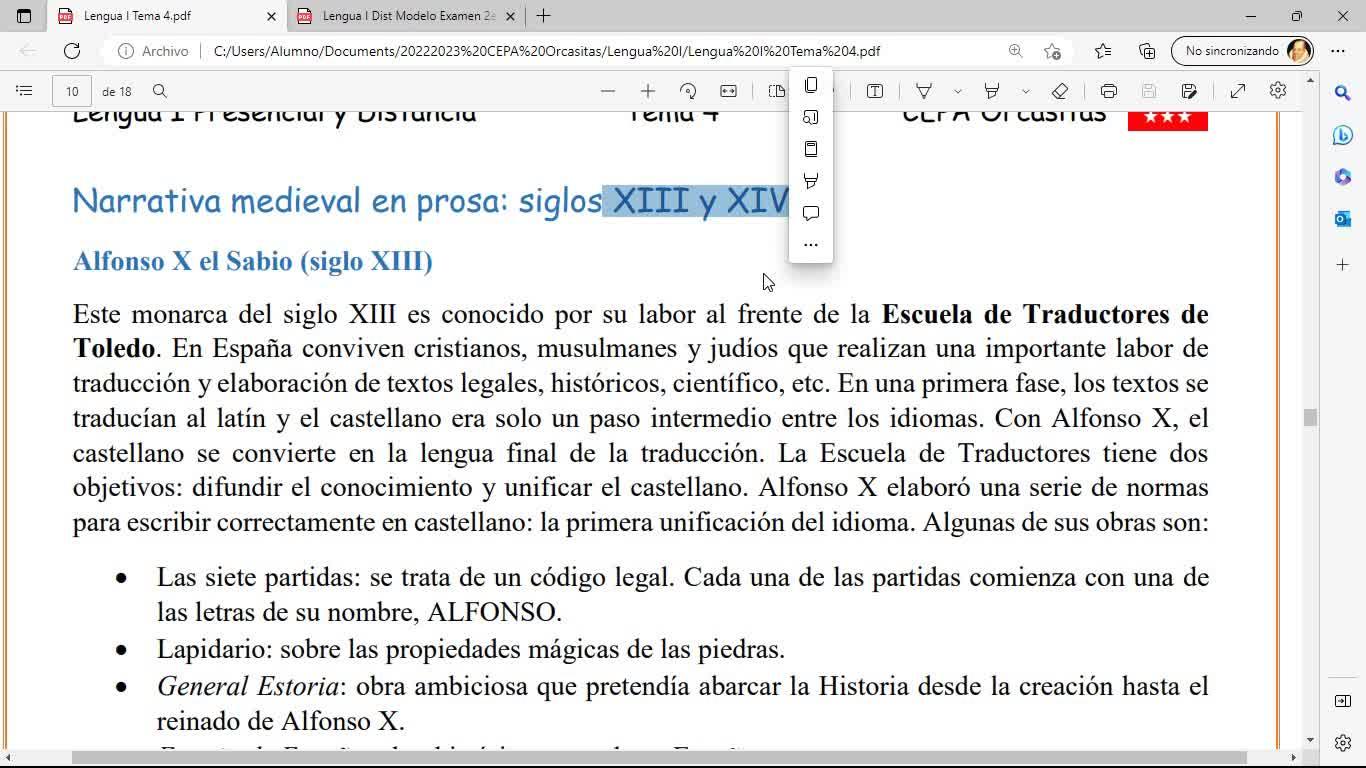The image size is (1366, 768).
Task: Zoom in on the PDF page
Action: click(648, 91)
